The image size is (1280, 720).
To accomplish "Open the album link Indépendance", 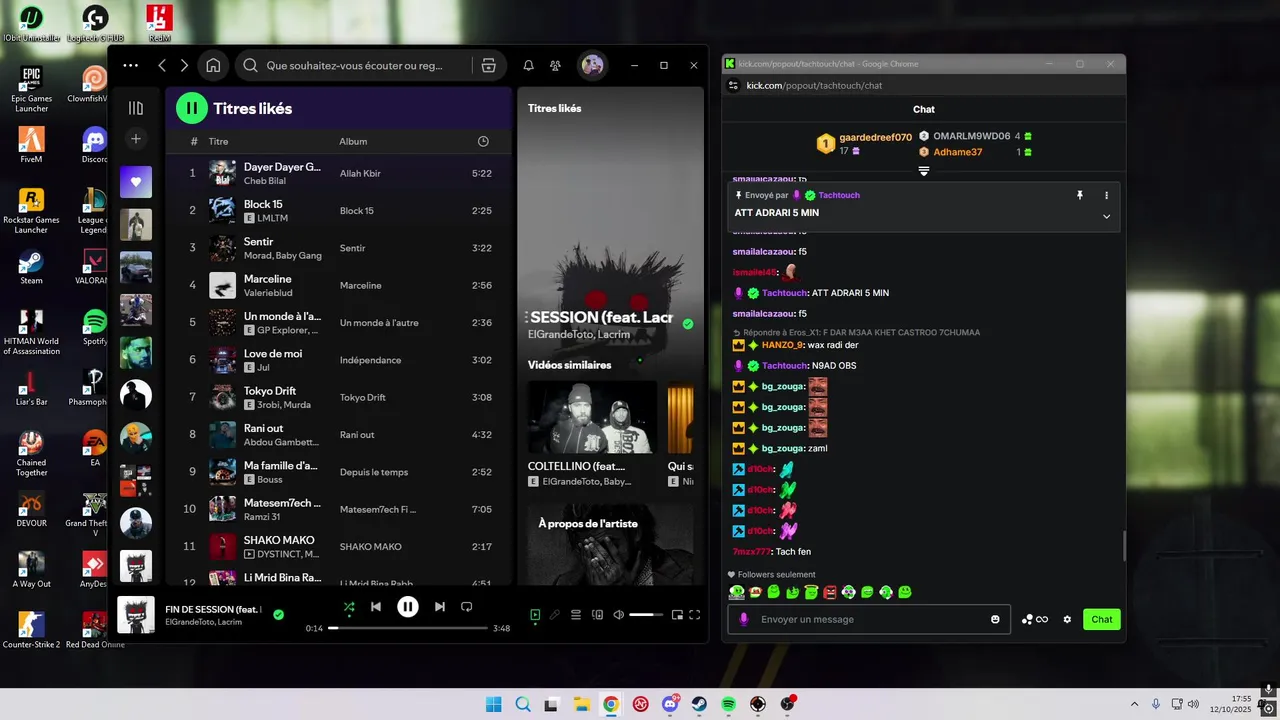I will tap(370, 360).
